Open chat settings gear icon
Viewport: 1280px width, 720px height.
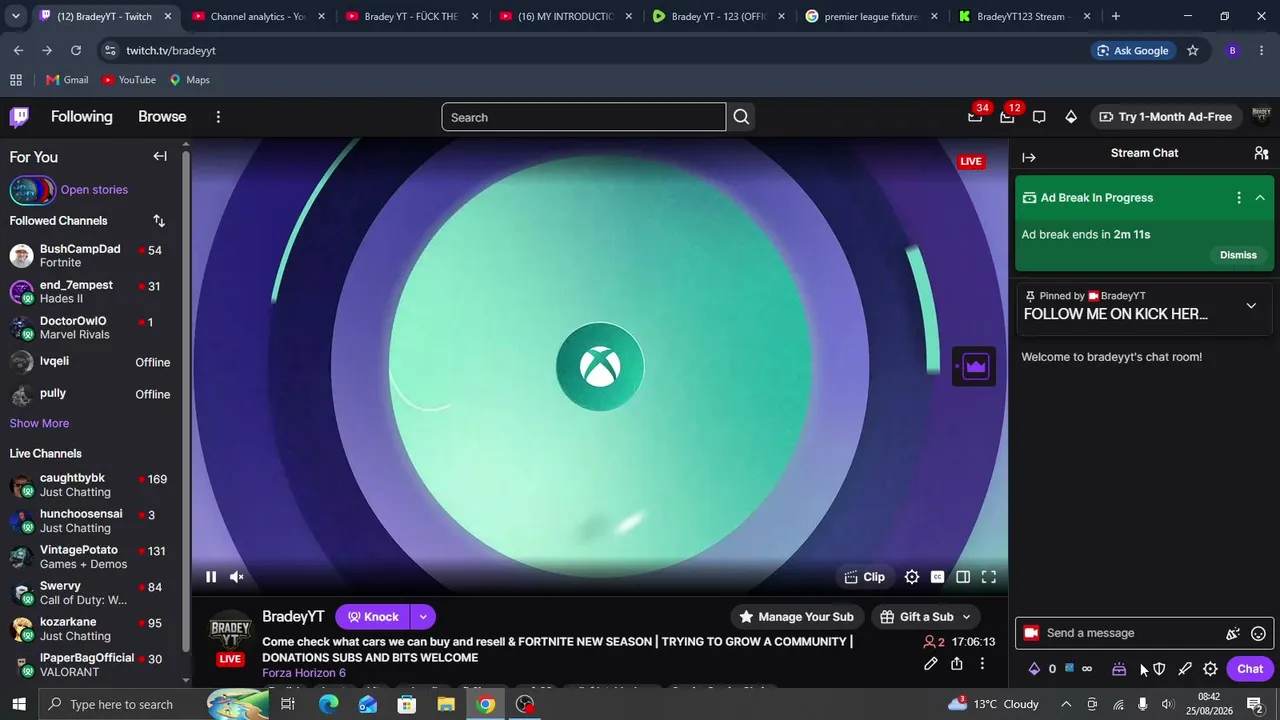[1210, 669]
